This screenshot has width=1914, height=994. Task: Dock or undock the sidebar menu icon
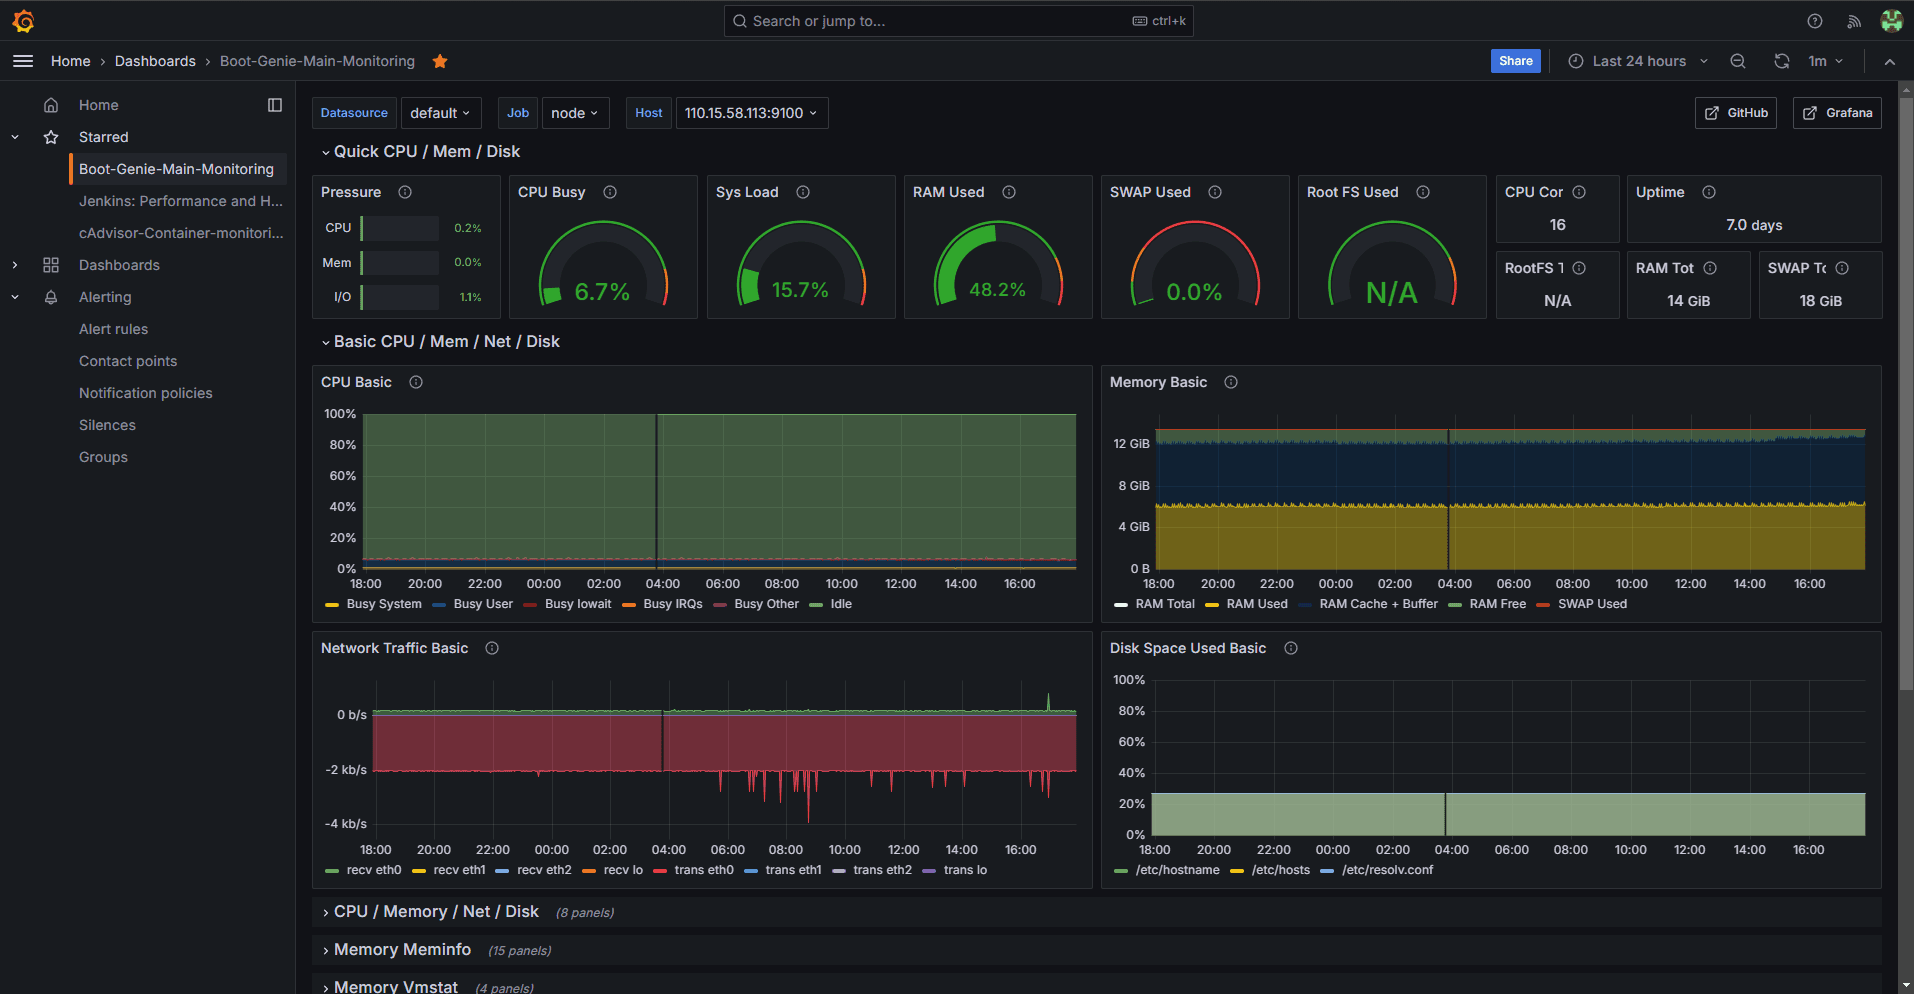[x=275, y=105]
